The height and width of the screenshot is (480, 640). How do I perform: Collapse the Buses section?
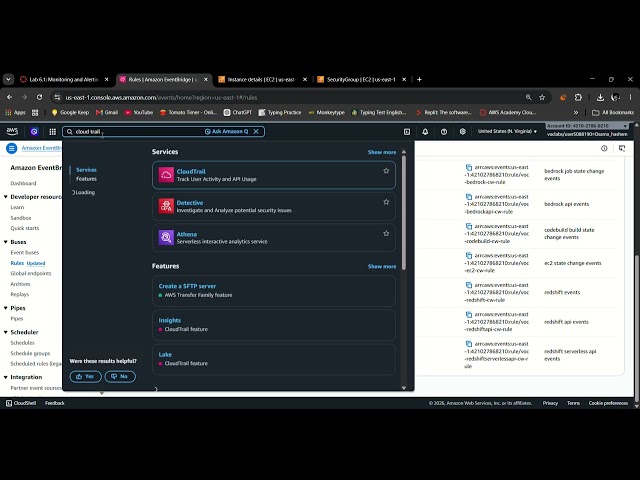pyautogui.click(x=6, y=242)
